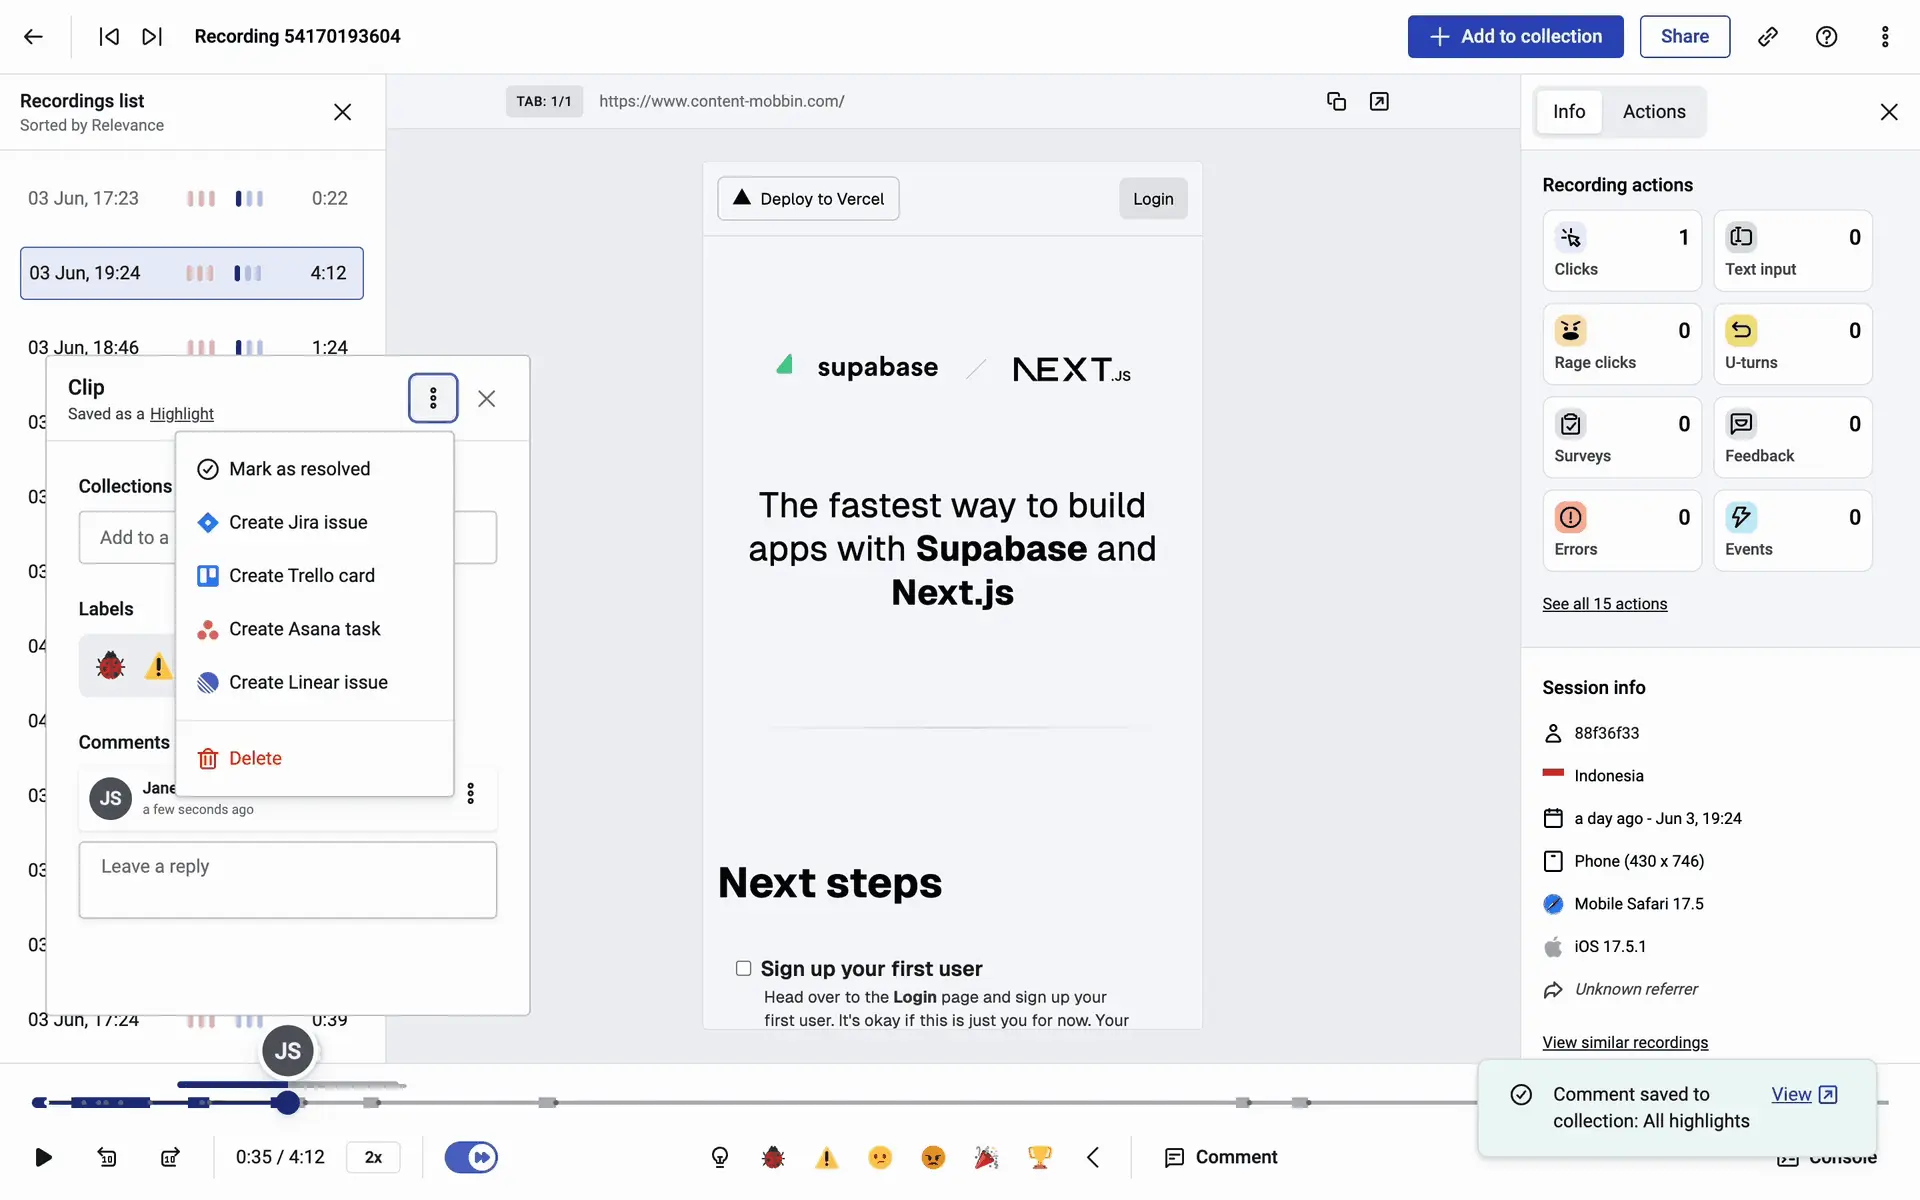
Task: Copy the tab URL icon
Action: (x=1336, y=101)
